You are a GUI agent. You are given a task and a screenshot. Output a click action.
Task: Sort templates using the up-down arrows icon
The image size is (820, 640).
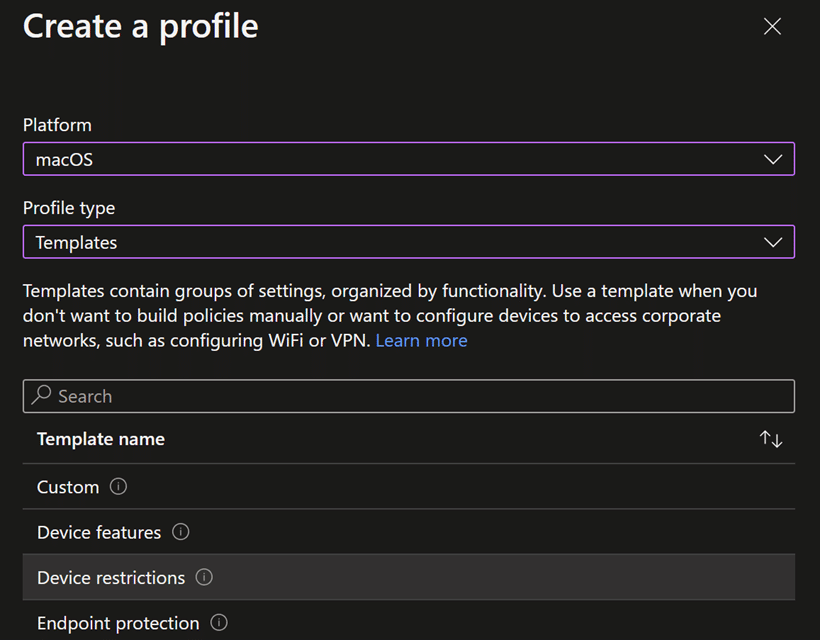(771, 439)
